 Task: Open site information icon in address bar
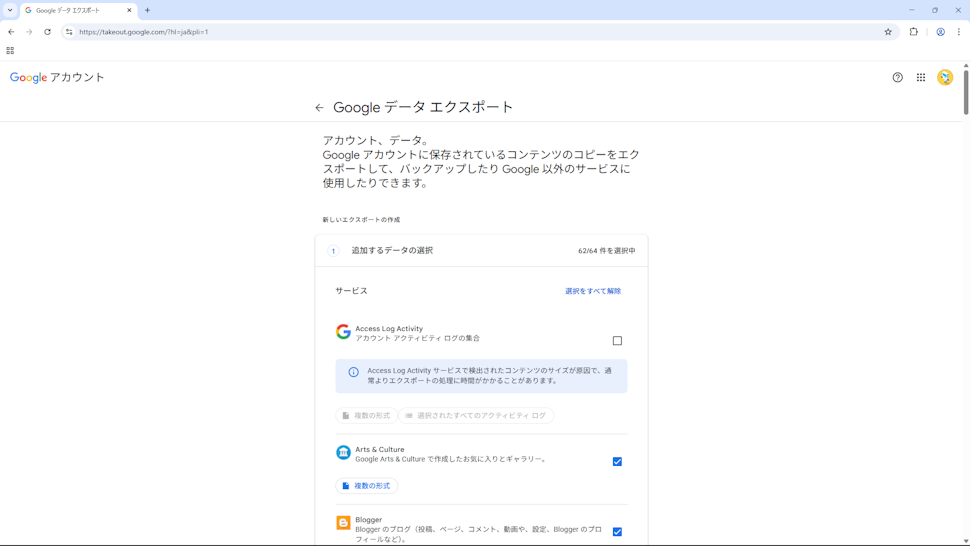[x=69, y=32]
